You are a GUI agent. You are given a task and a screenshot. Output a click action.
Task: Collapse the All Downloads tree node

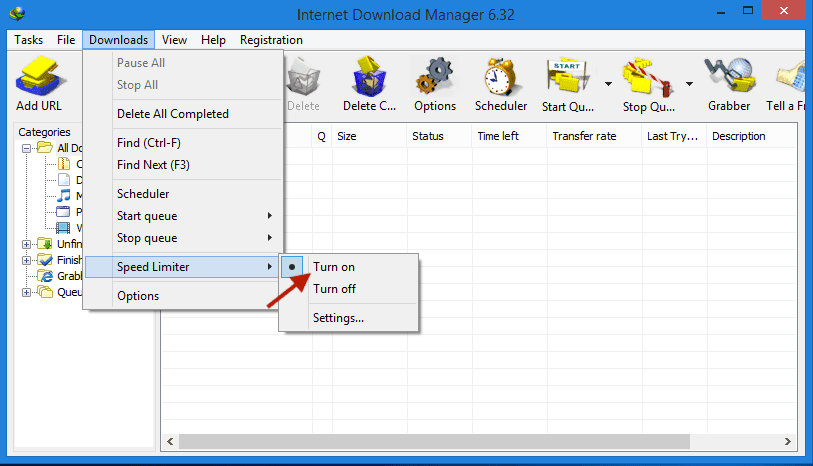[x=26, y=148]
